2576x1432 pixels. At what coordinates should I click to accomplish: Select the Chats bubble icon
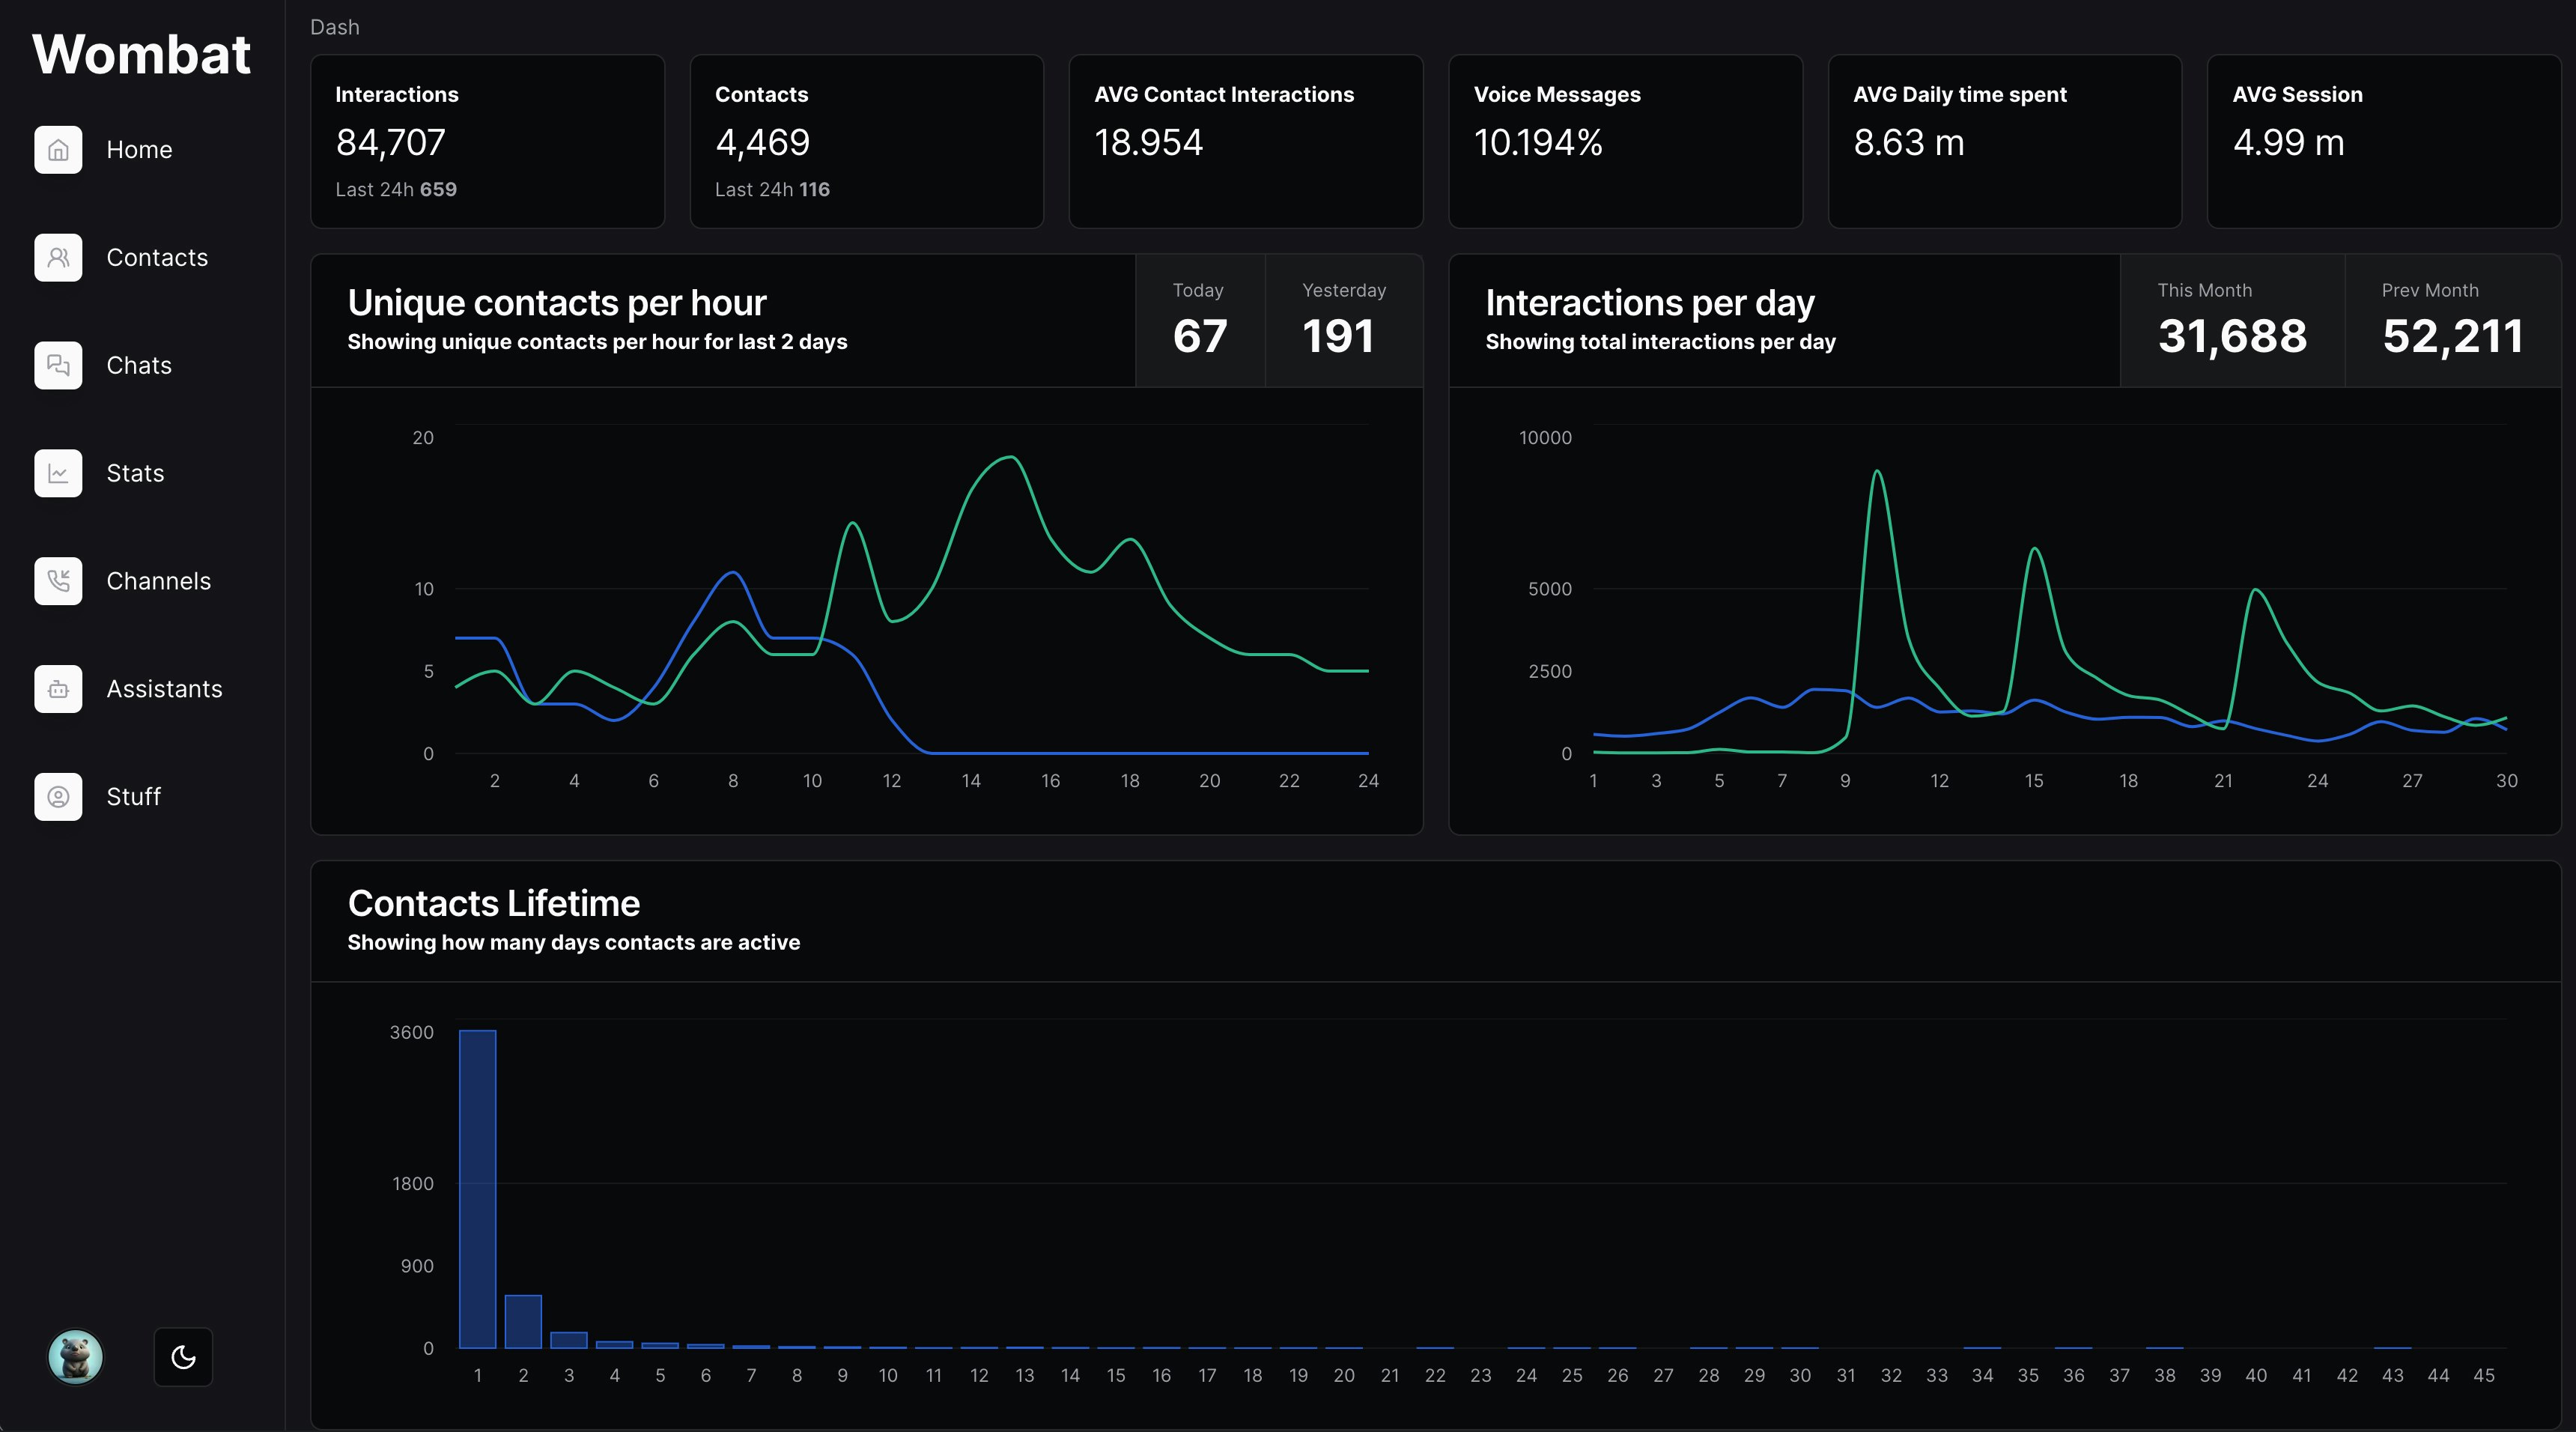pos(58,366)
